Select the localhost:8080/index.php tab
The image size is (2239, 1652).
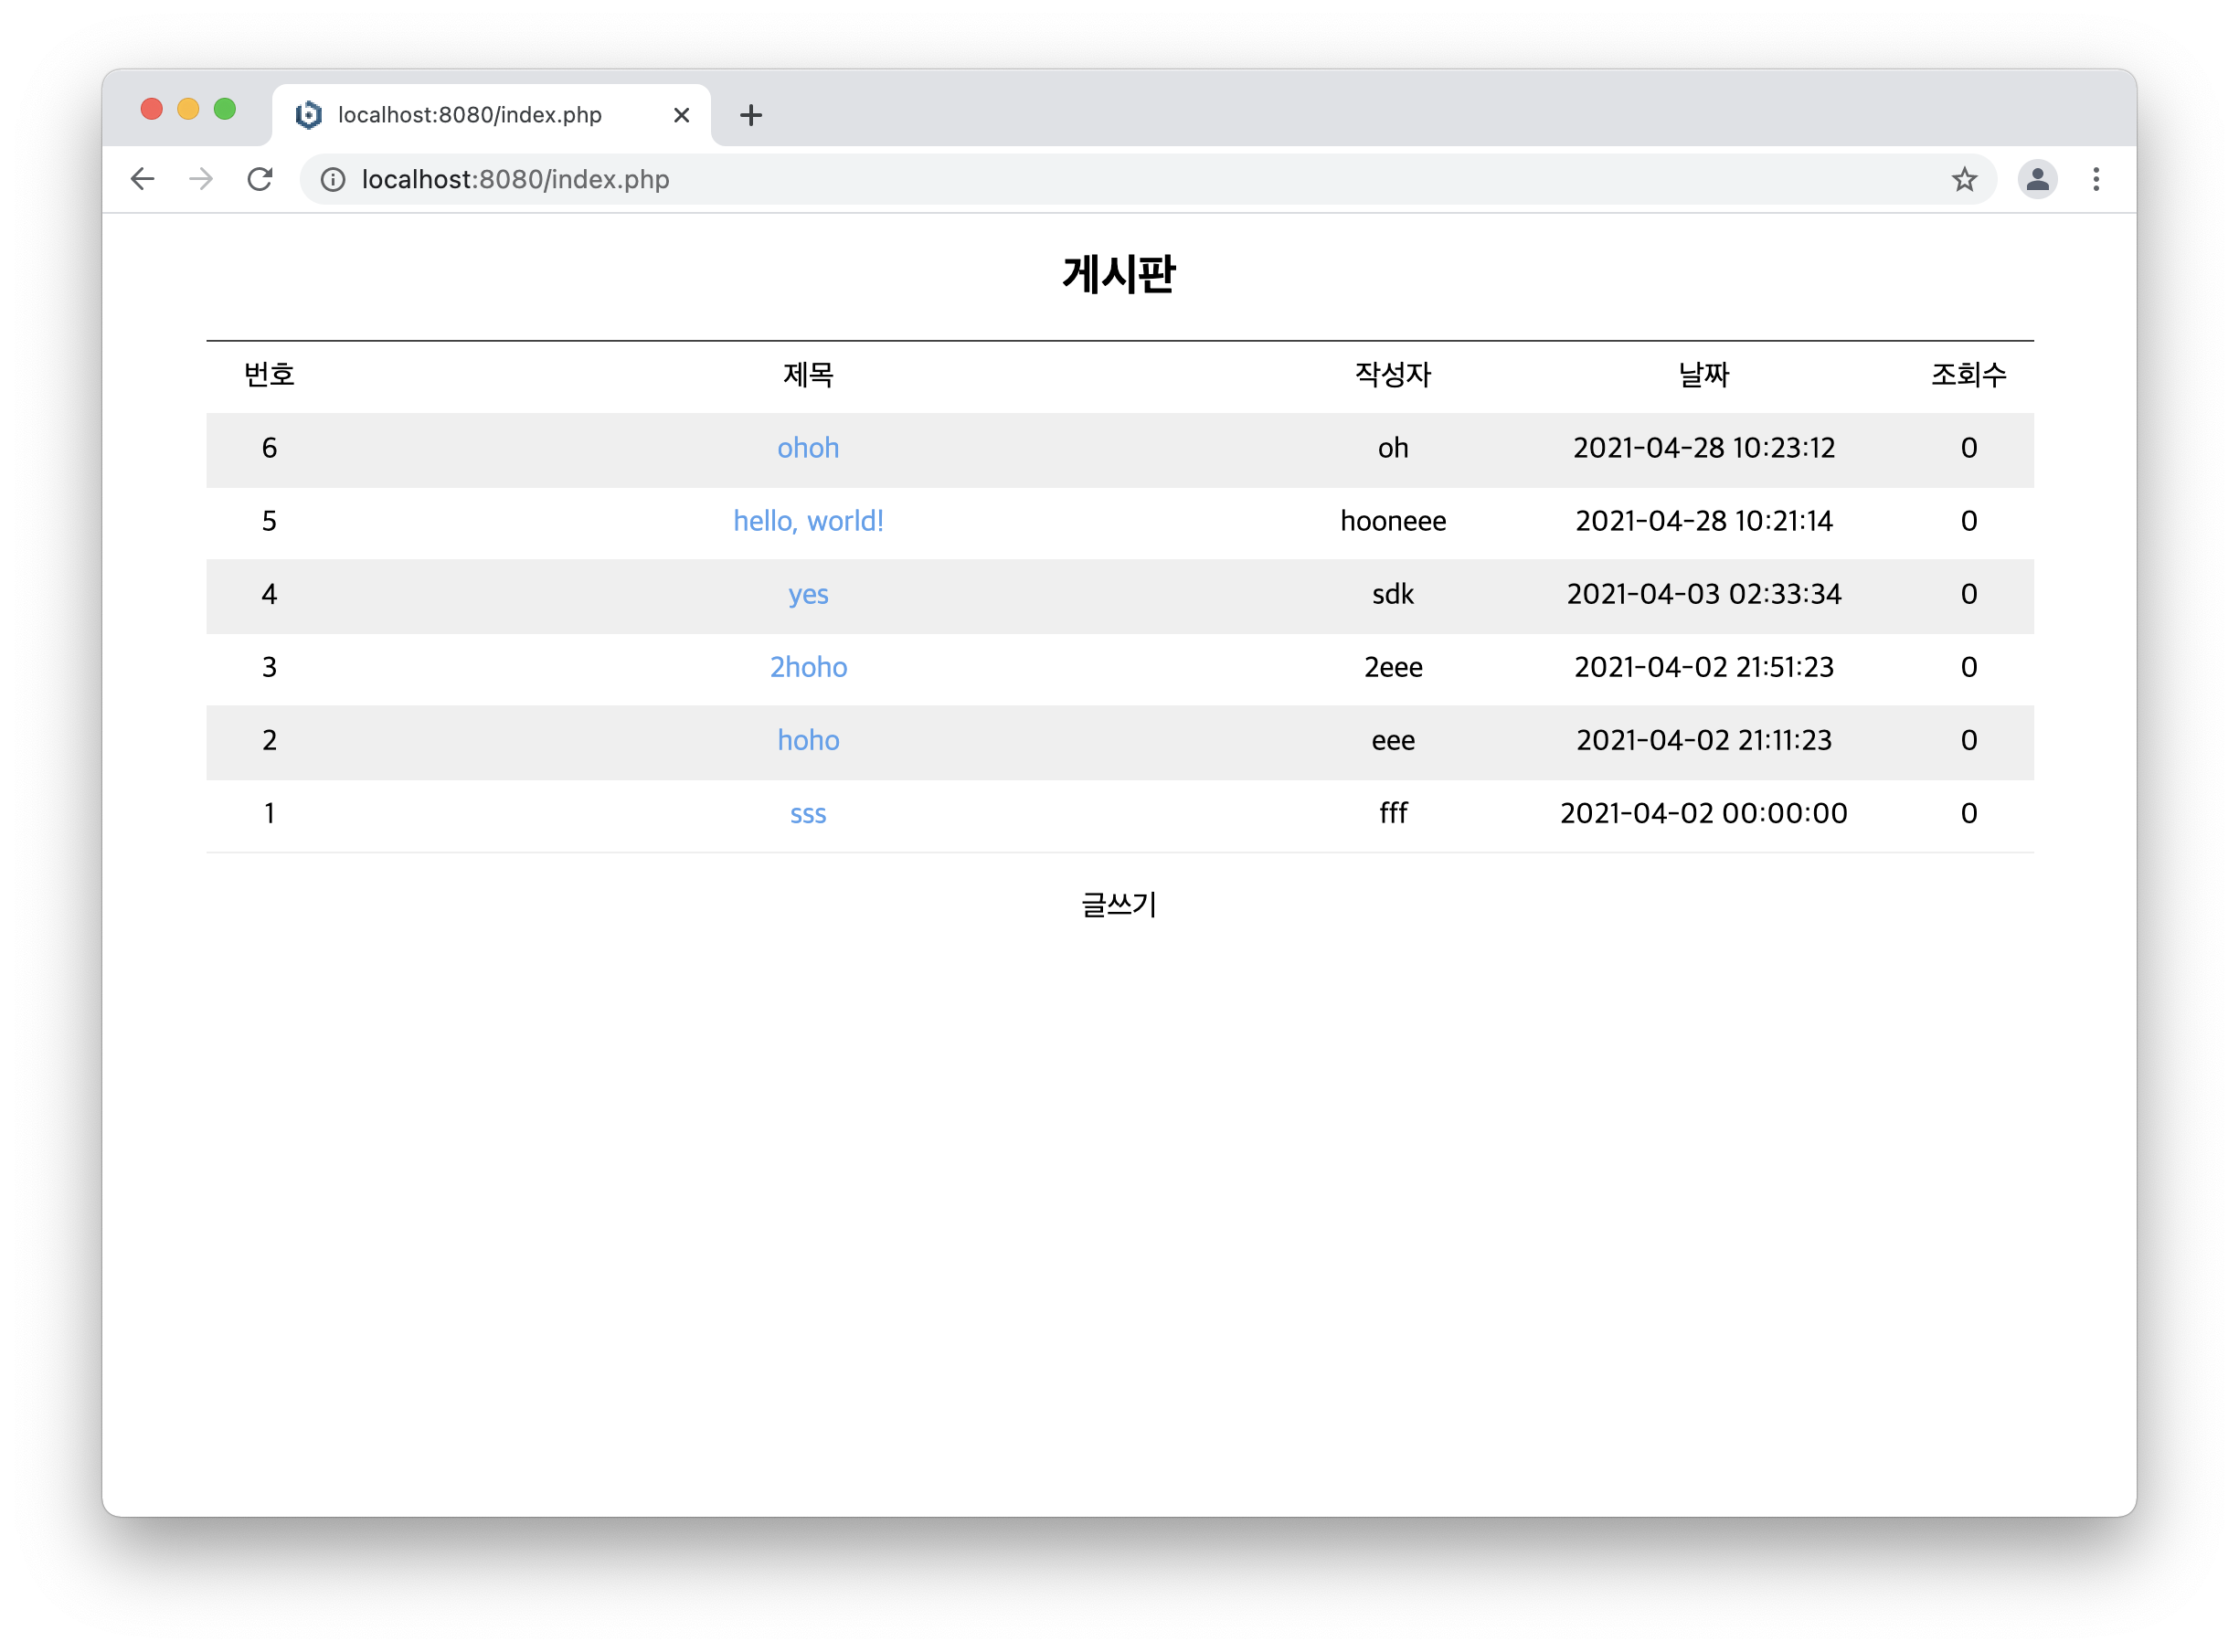(x=470, y=116)
